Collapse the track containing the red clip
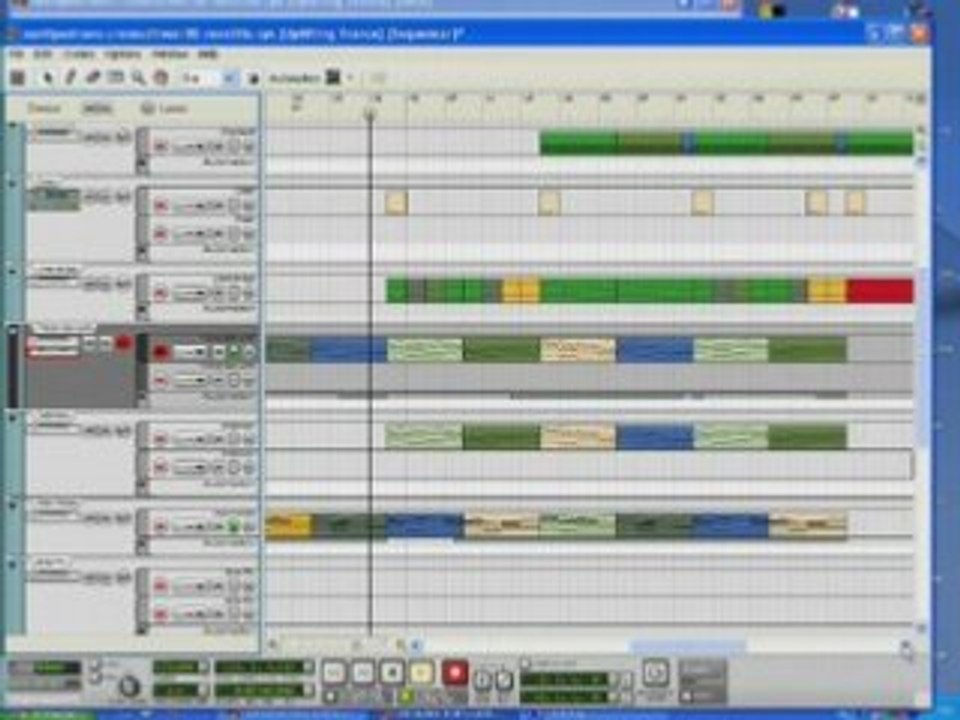960x720 pixels. pos(12,270)
